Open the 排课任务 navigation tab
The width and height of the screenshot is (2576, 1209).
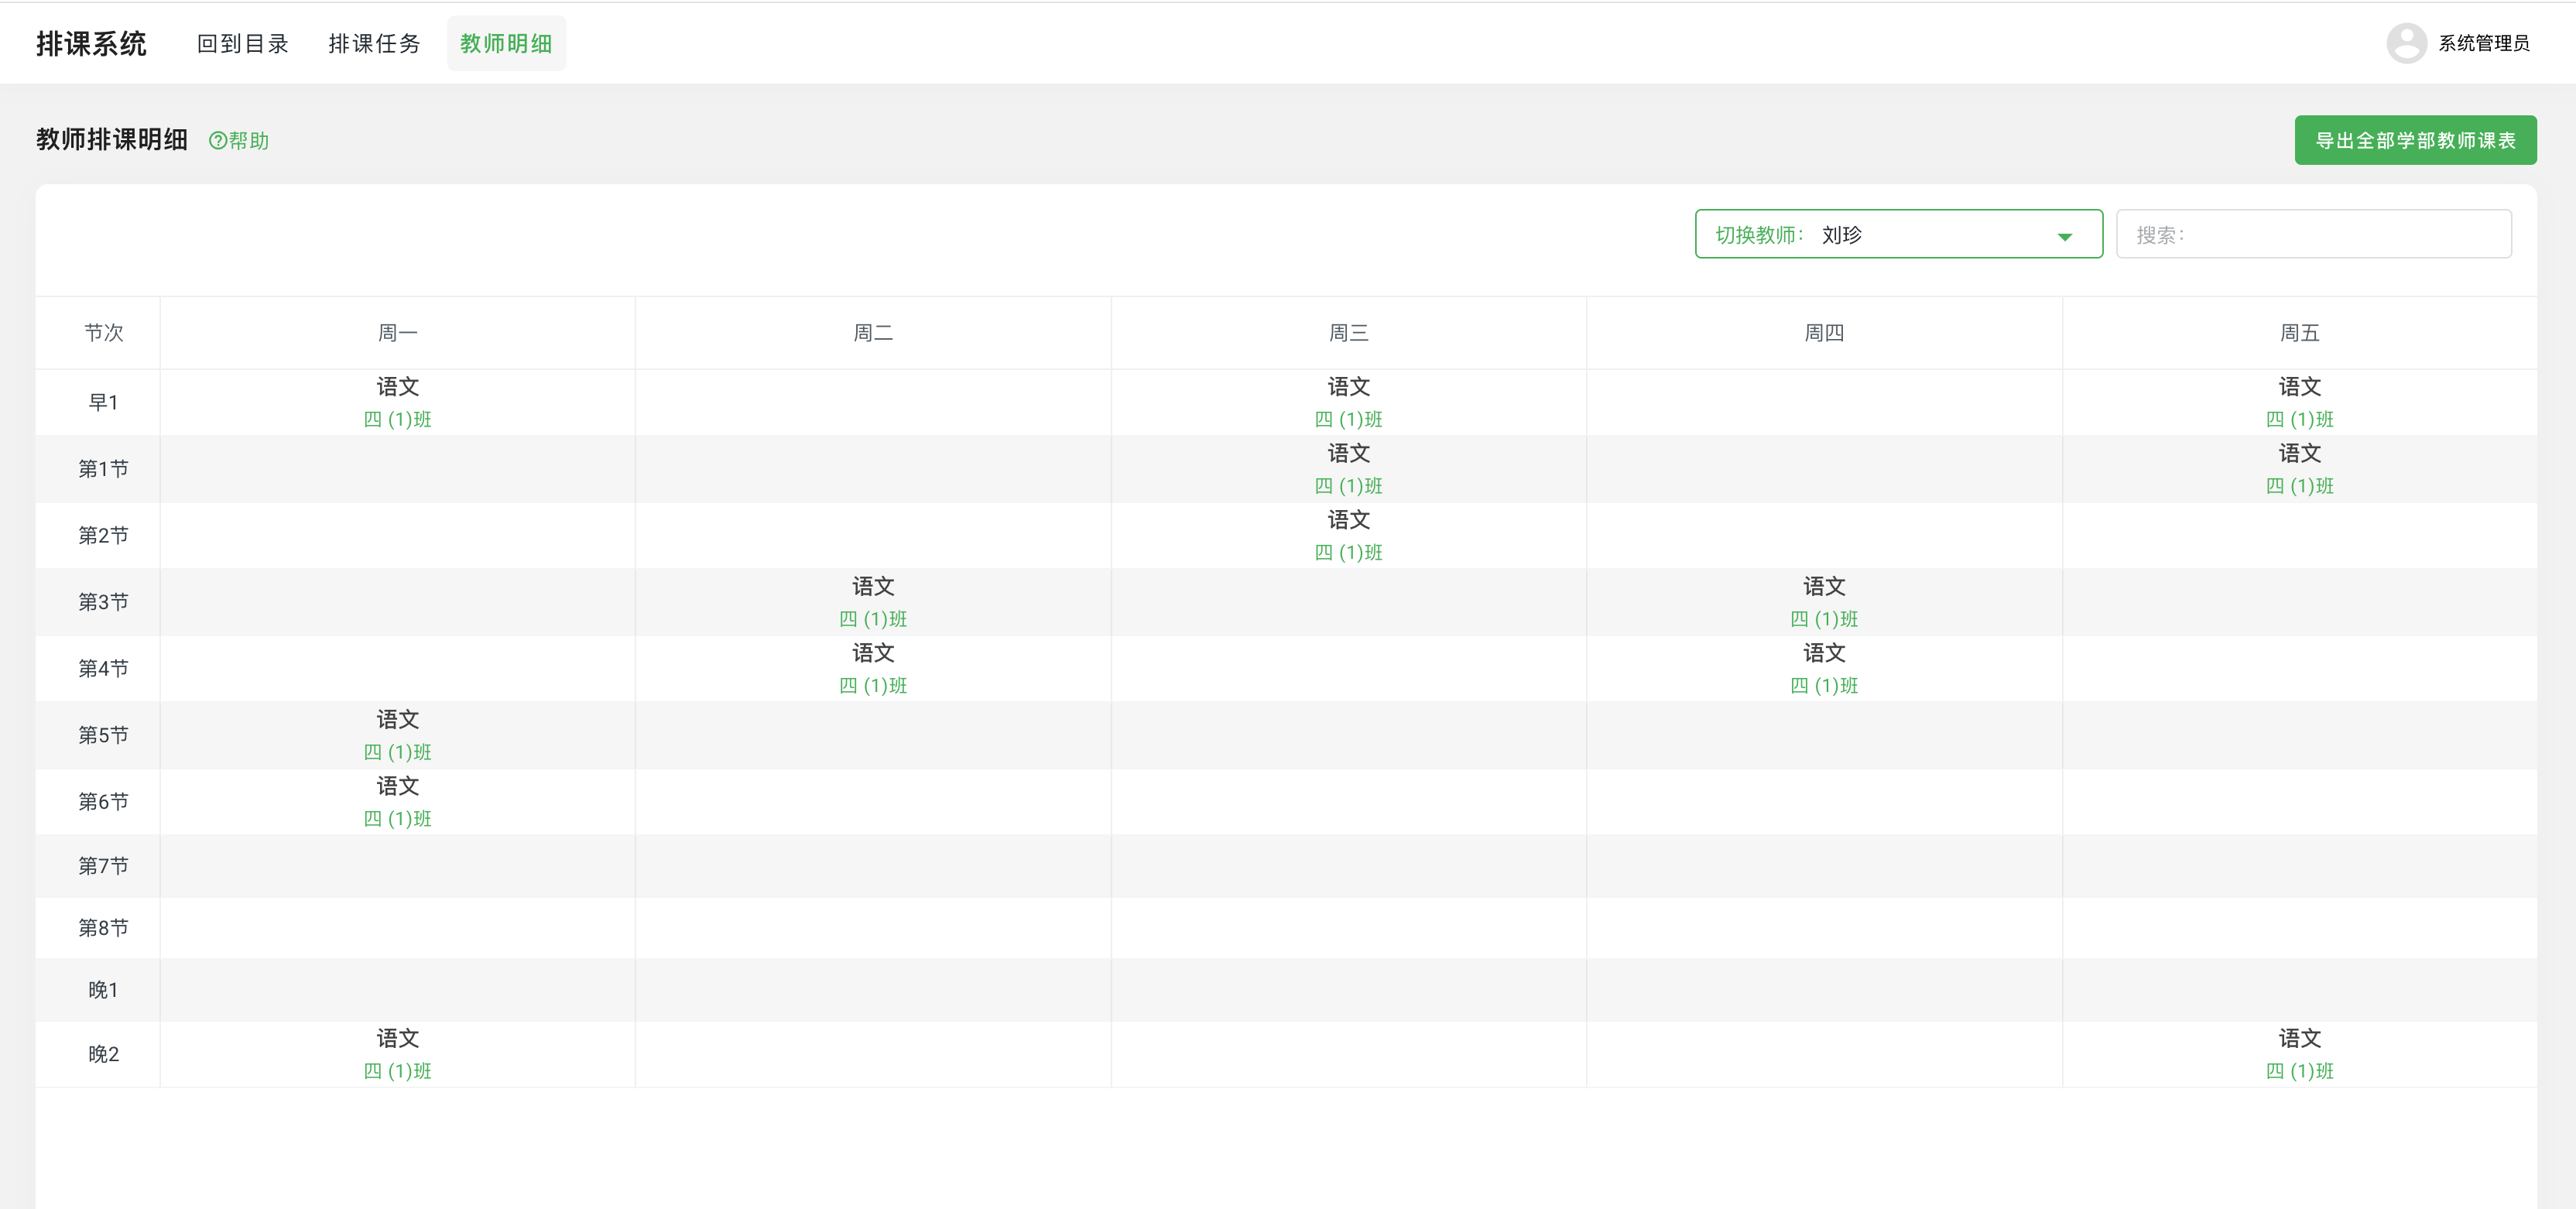point(374,44)
